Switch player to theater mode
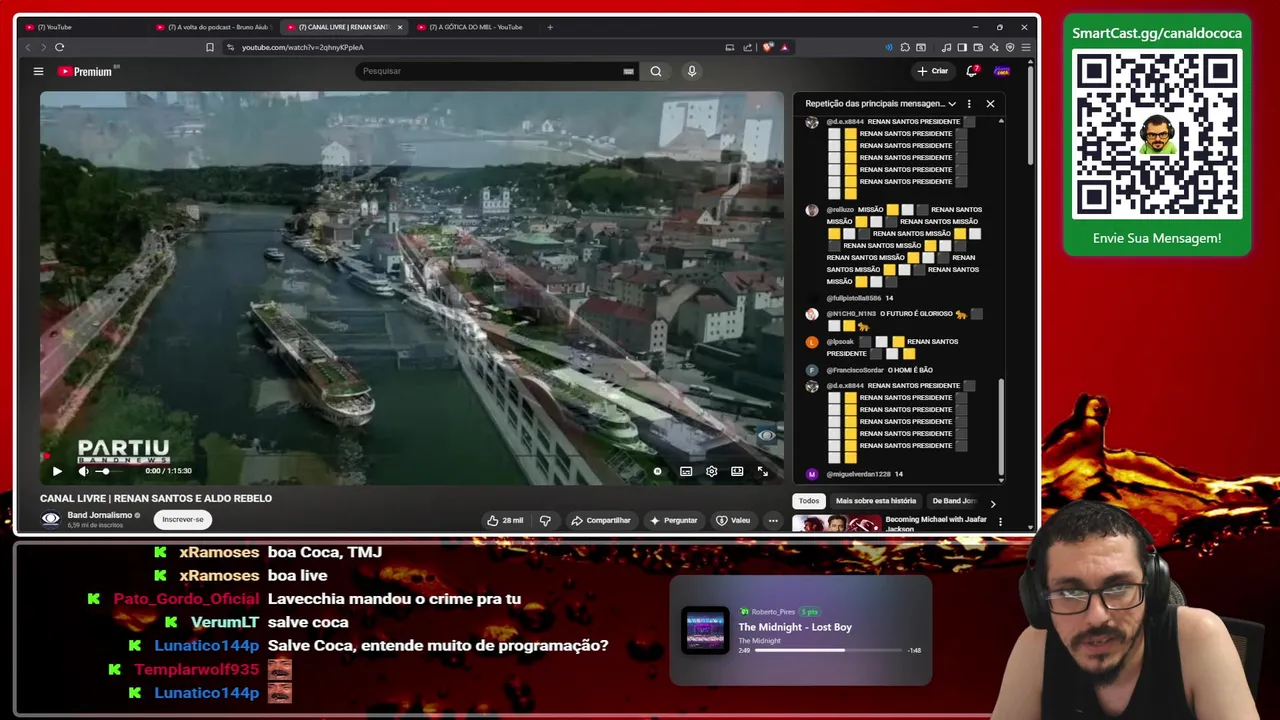The height and width of the screenshot is (720, 1280). coord(737,471)
